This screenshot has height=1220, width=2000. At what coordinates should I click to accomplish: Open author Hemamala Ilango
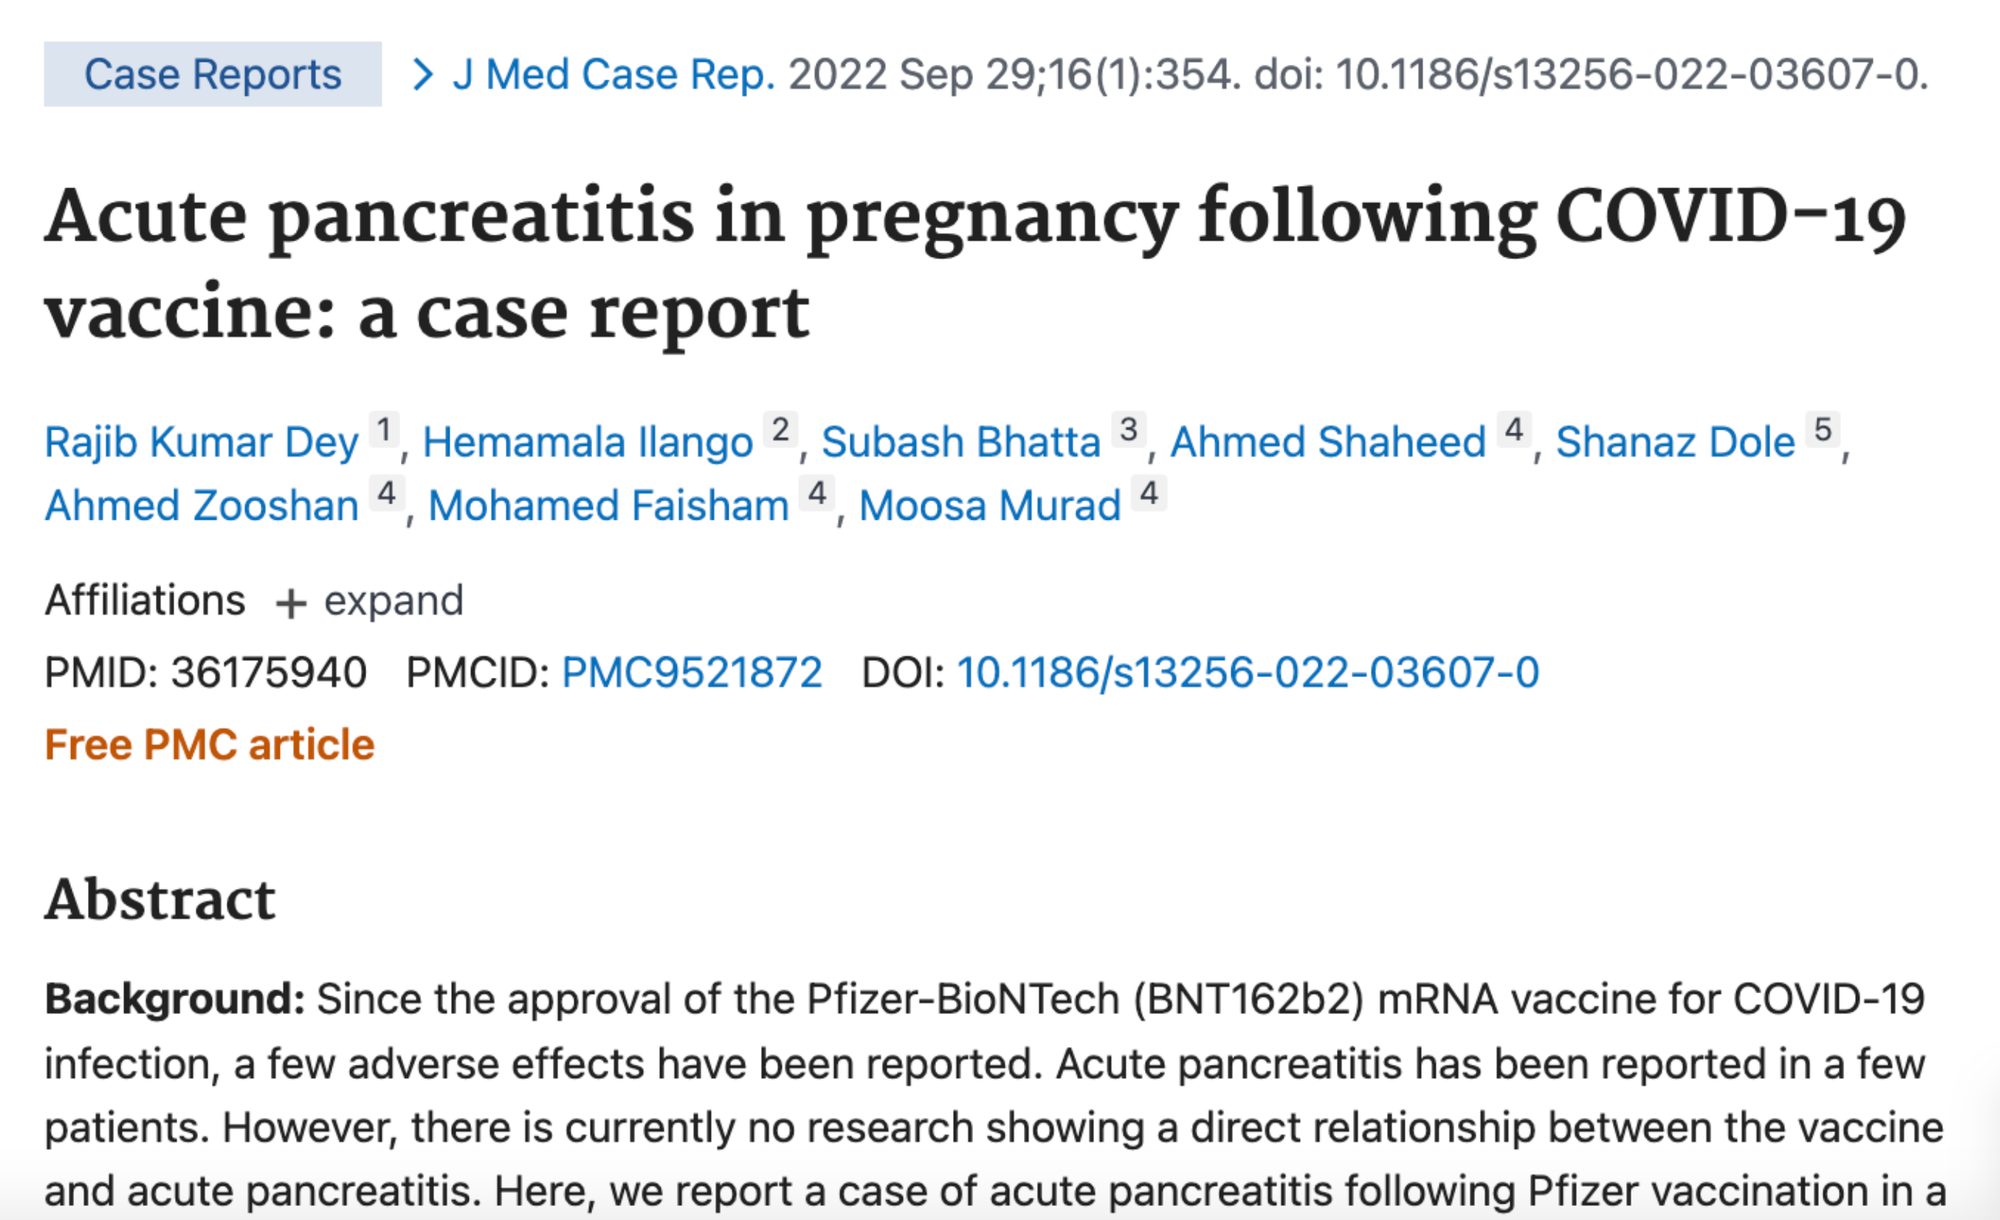tap(588, 442)
